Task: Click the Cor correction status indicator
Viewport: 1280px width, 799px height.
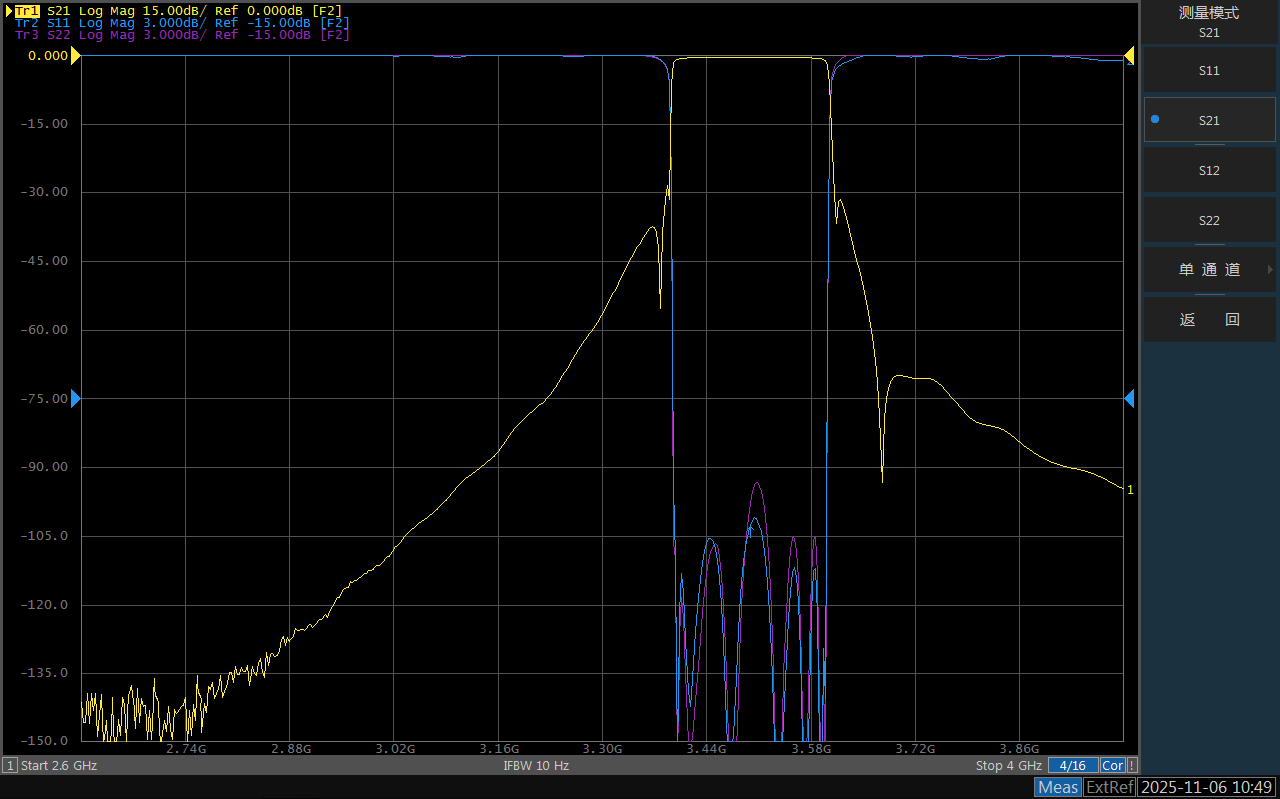Action: (x=1113, y=766)
